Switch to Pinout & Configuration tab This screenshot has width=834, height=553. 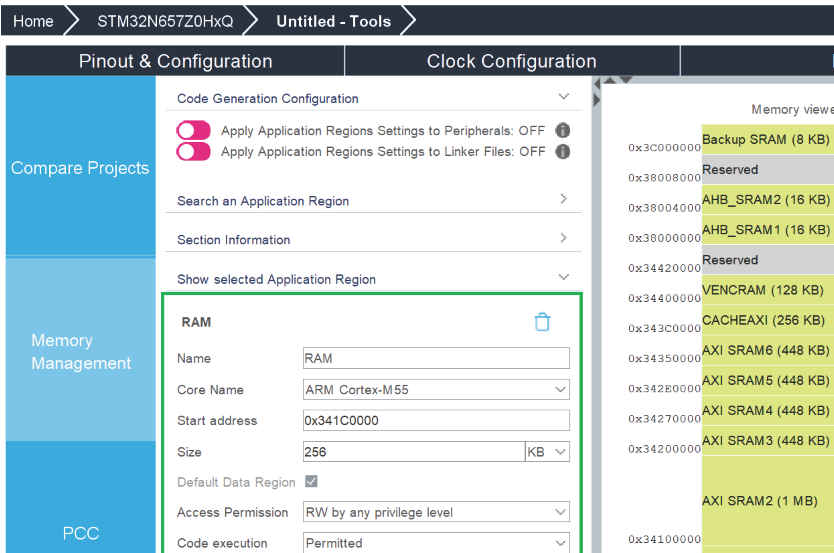pyautogui.click(x=176, y=61)
